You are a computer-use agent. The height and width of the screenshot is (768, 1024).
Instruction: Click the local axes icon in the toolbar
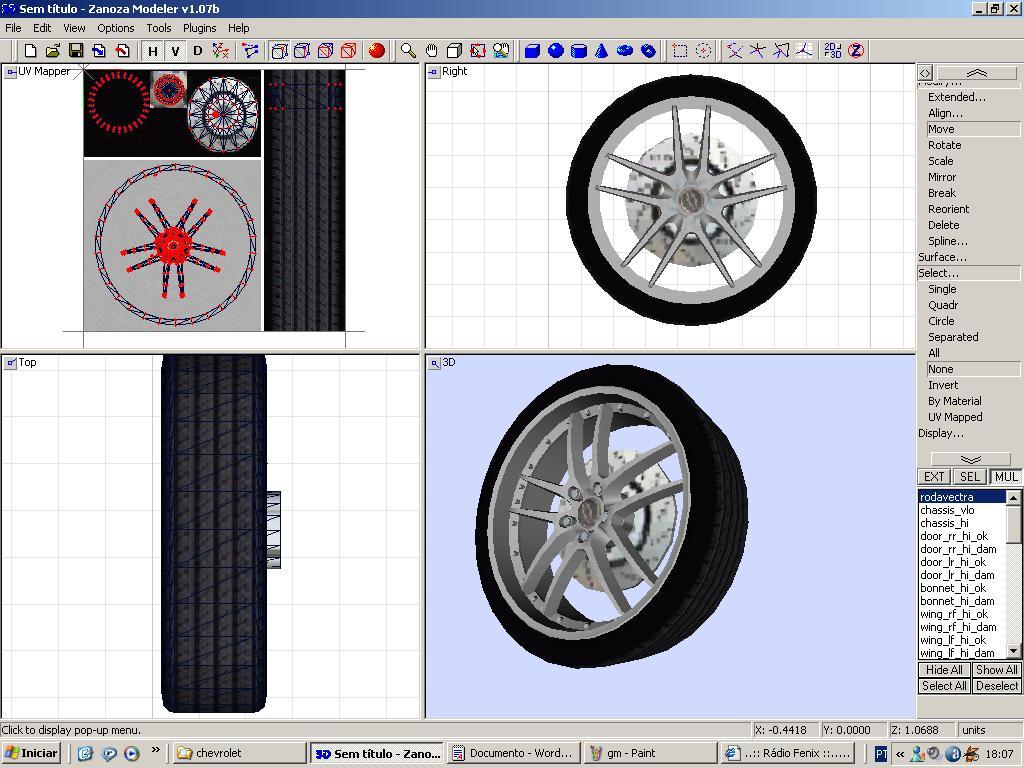221,51
